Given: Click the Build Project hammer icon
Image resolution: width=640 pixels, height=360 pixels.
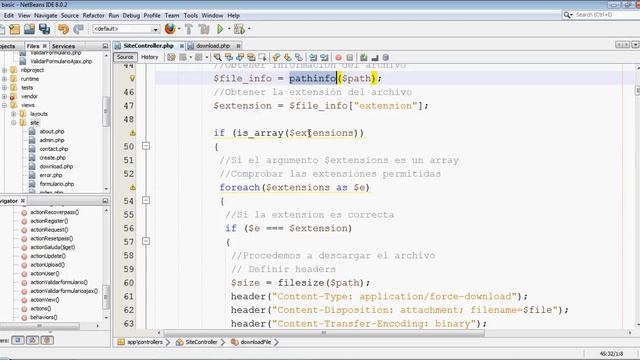Looking at the screenshot, I should (189, 29).
